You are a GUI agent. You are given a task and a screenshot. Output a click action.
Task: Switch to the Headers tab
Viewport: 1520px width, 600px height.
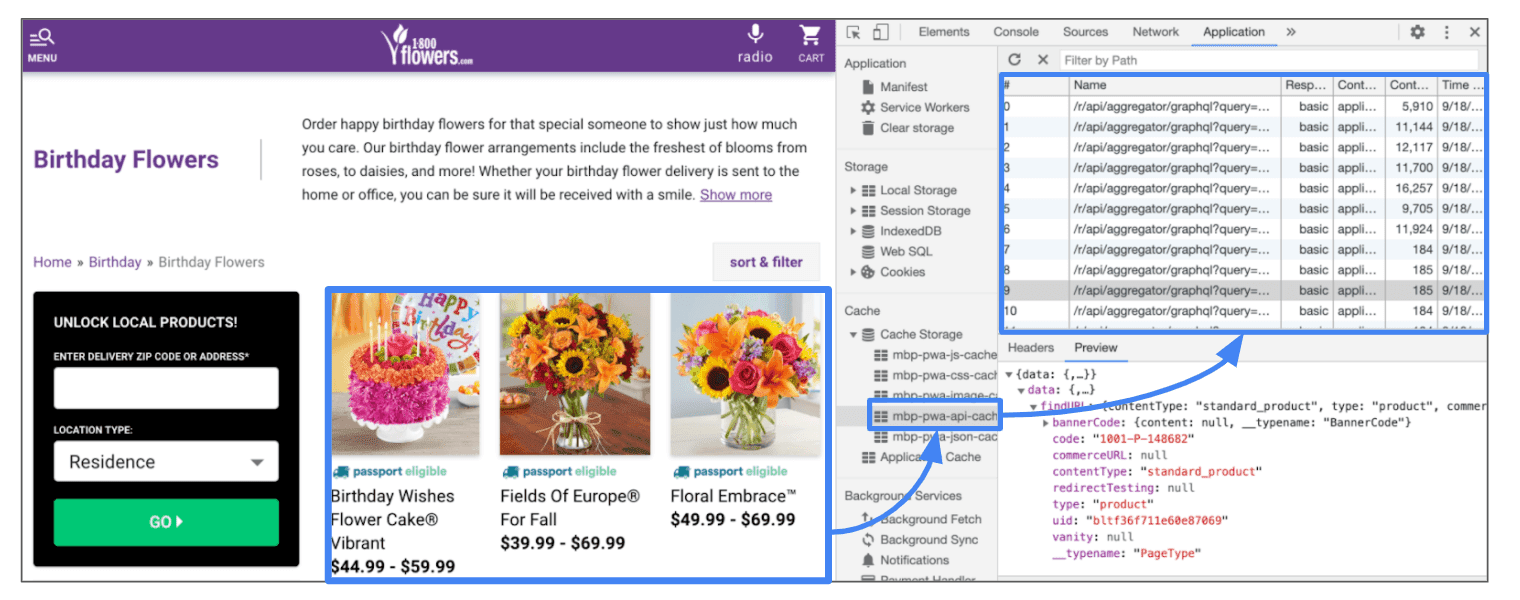(1030, 348)
